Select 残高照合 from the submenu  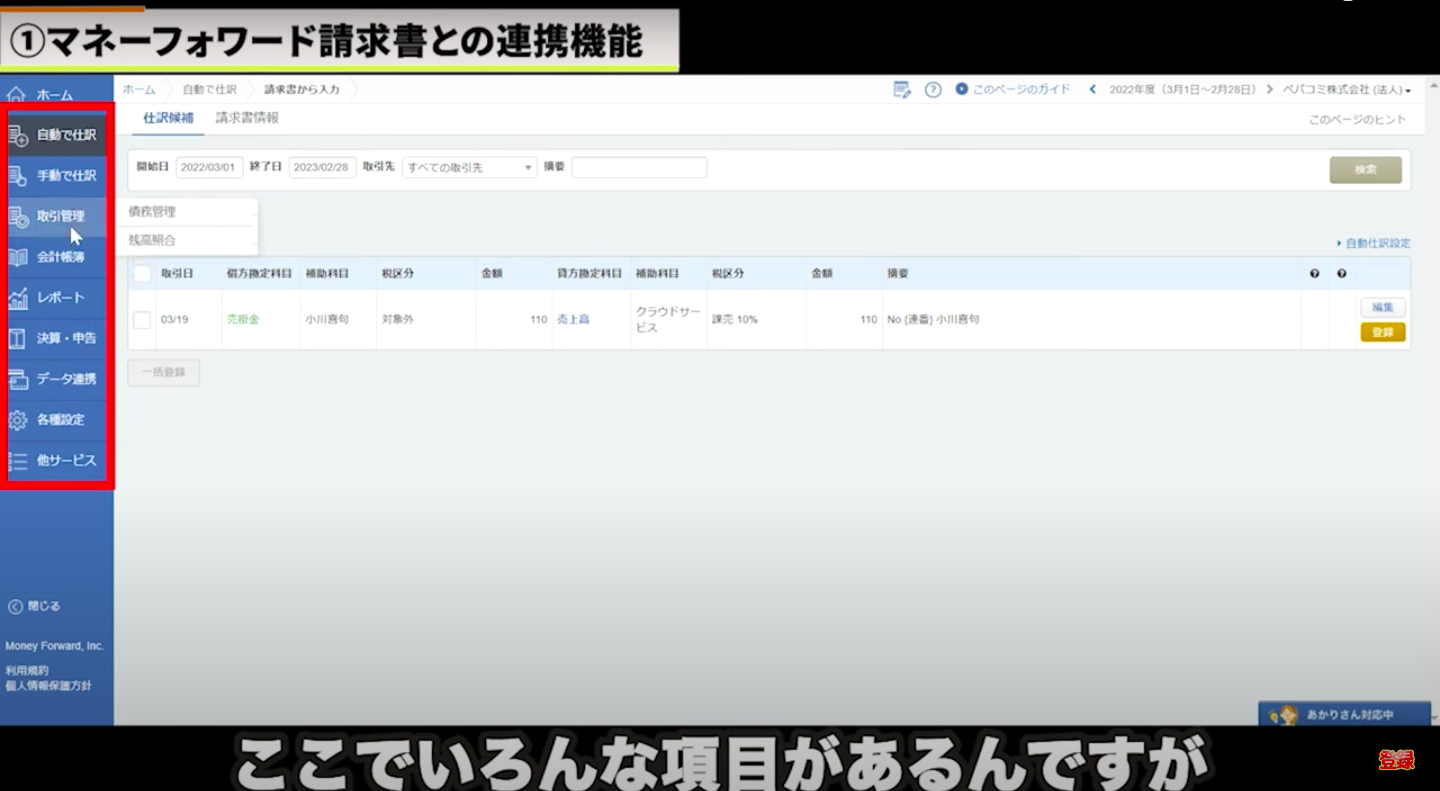153,240
